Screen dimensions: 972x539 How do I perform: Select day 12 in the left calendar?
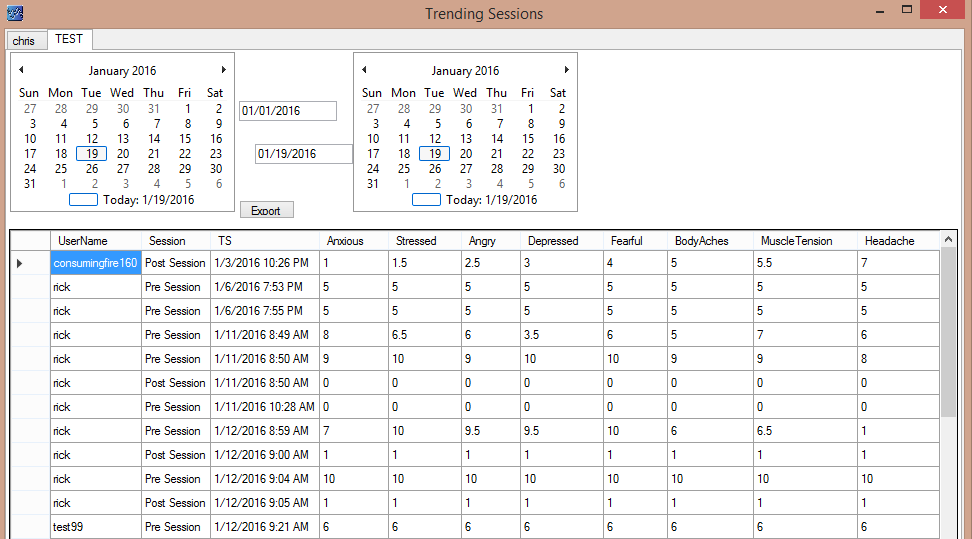point(92,139)
